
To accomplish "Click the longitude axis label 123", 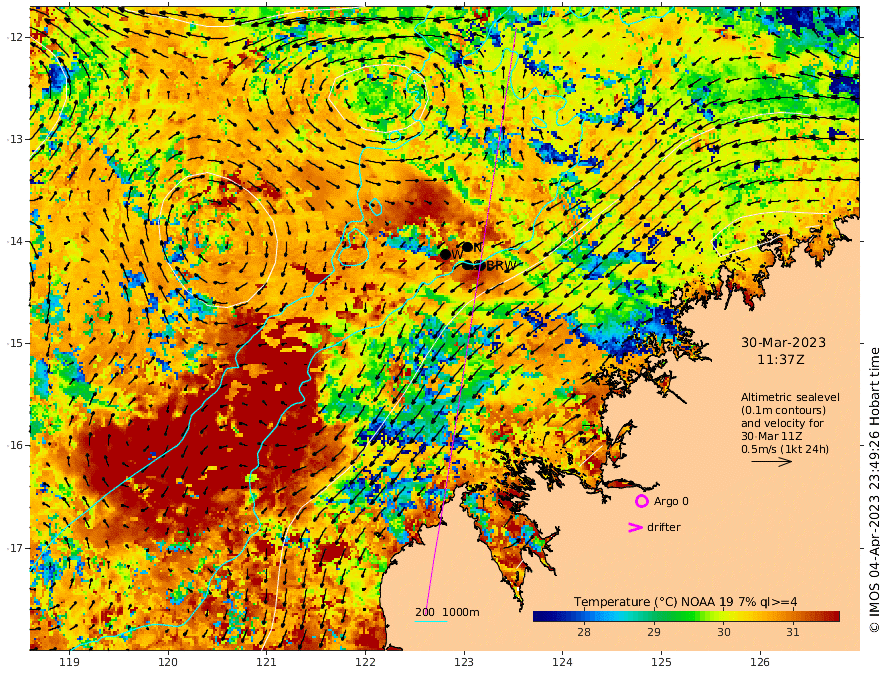I will click(464, 663).
